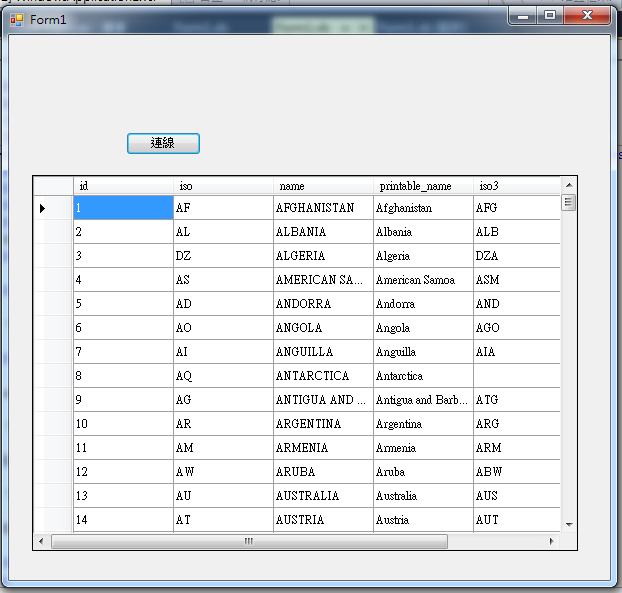Viewport: 622px width, 593px height.
Task: Maximize the Form1 window
Action: click(x=550, y=16)
